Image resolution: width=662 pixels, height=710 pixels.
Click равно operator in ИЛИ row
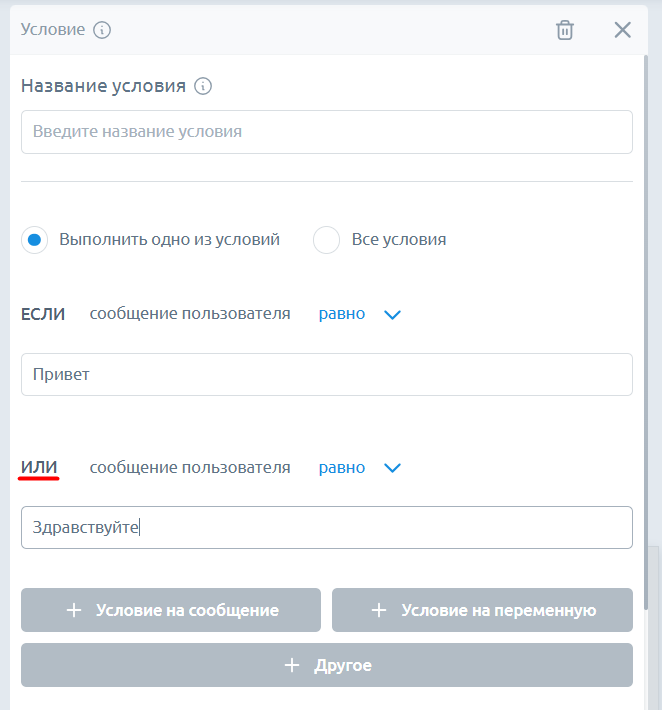[342, 468]
